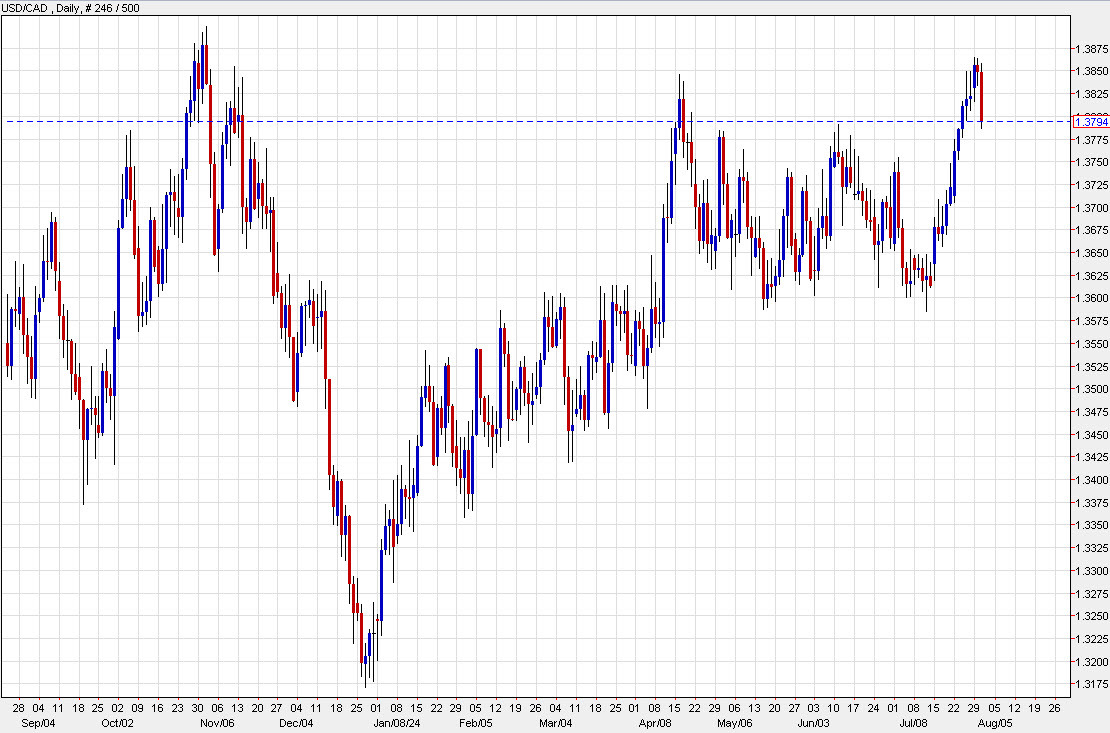Select the highest candle near Nov/06
Screen dimensions: 1110x733
pos(205,60)
